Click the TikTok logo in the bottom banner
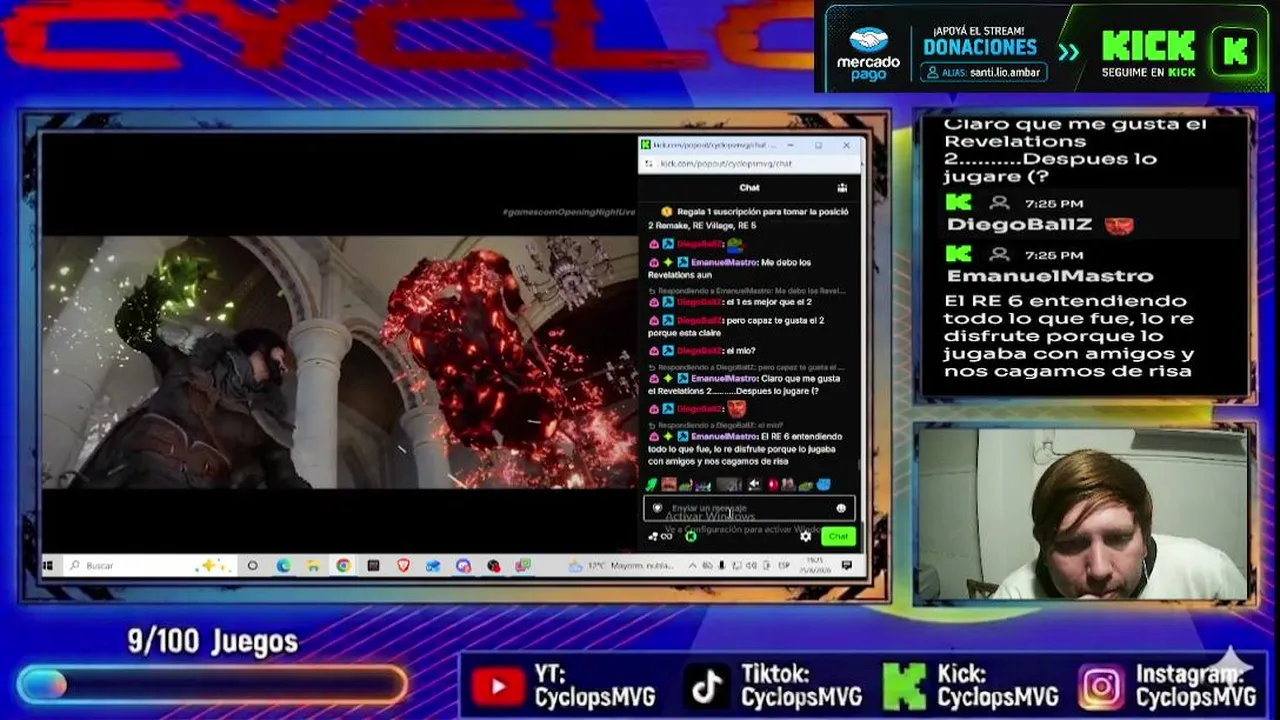 [708, 686]
